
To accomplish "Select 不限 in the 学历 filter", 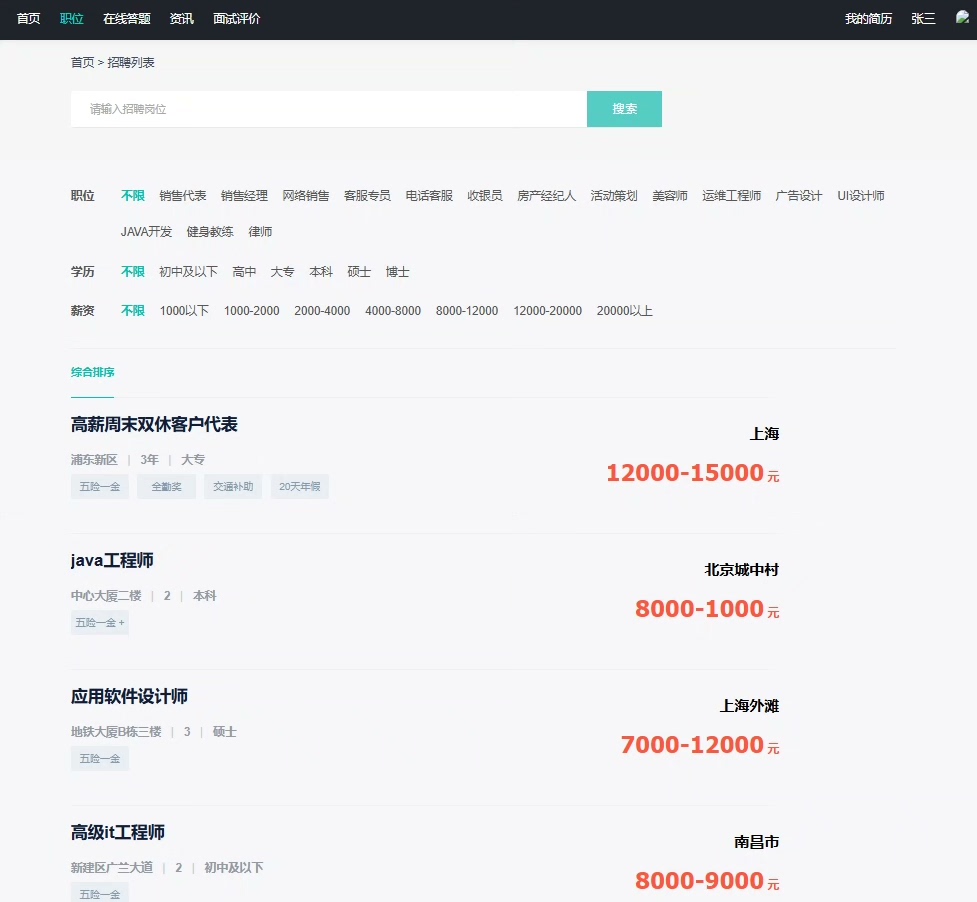I will [x=133, y=272].
